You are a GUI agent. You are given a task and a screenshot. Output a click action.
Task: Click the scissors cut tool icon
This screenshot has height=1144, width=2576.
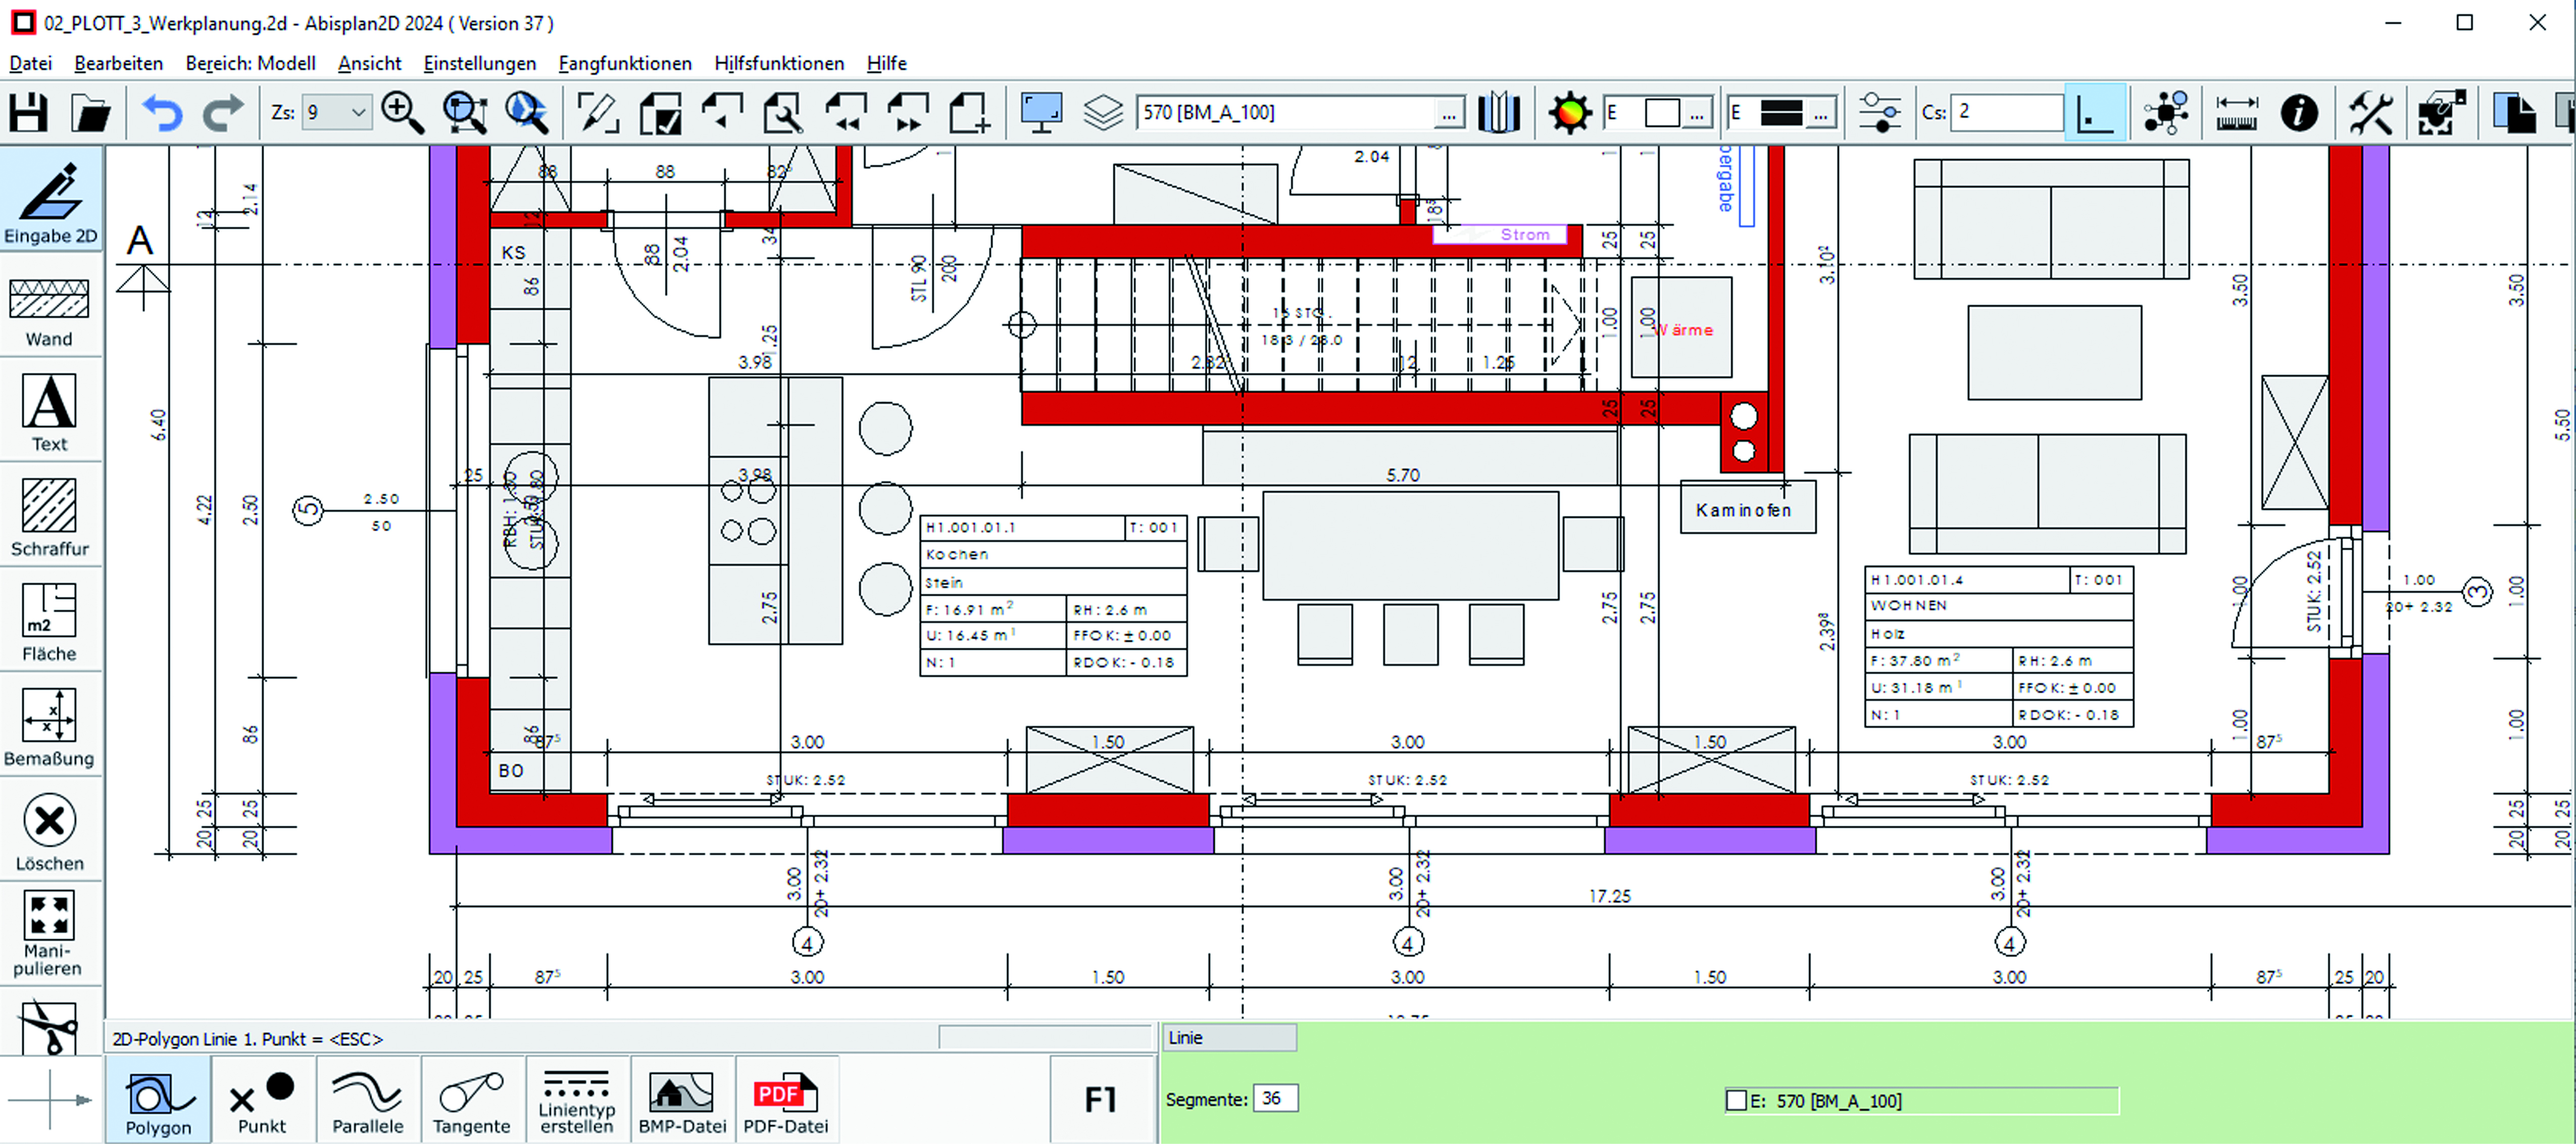pos(48,1029)
